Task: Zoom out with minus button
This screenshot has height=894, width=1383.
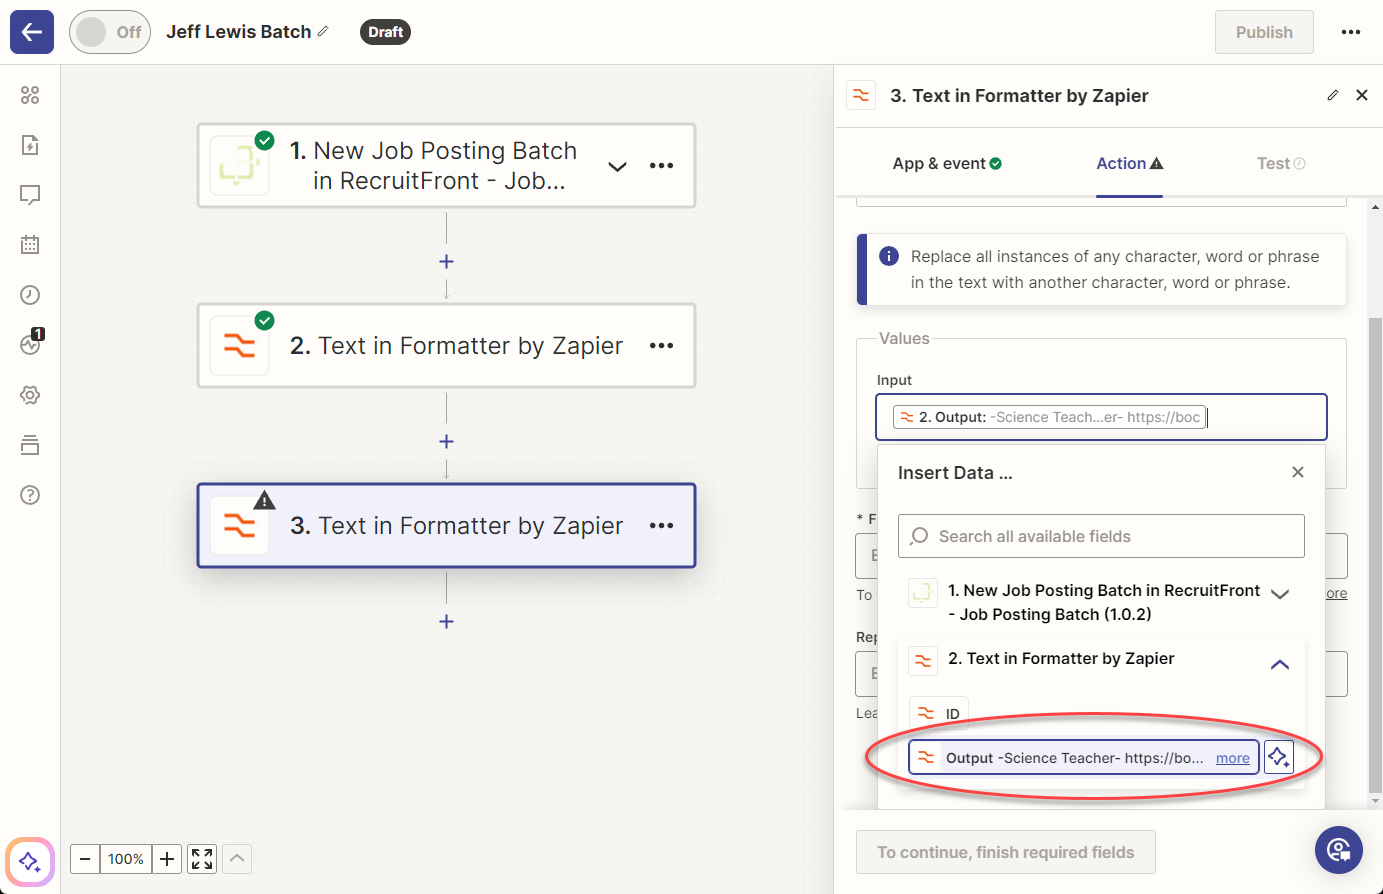Action: 85,859
